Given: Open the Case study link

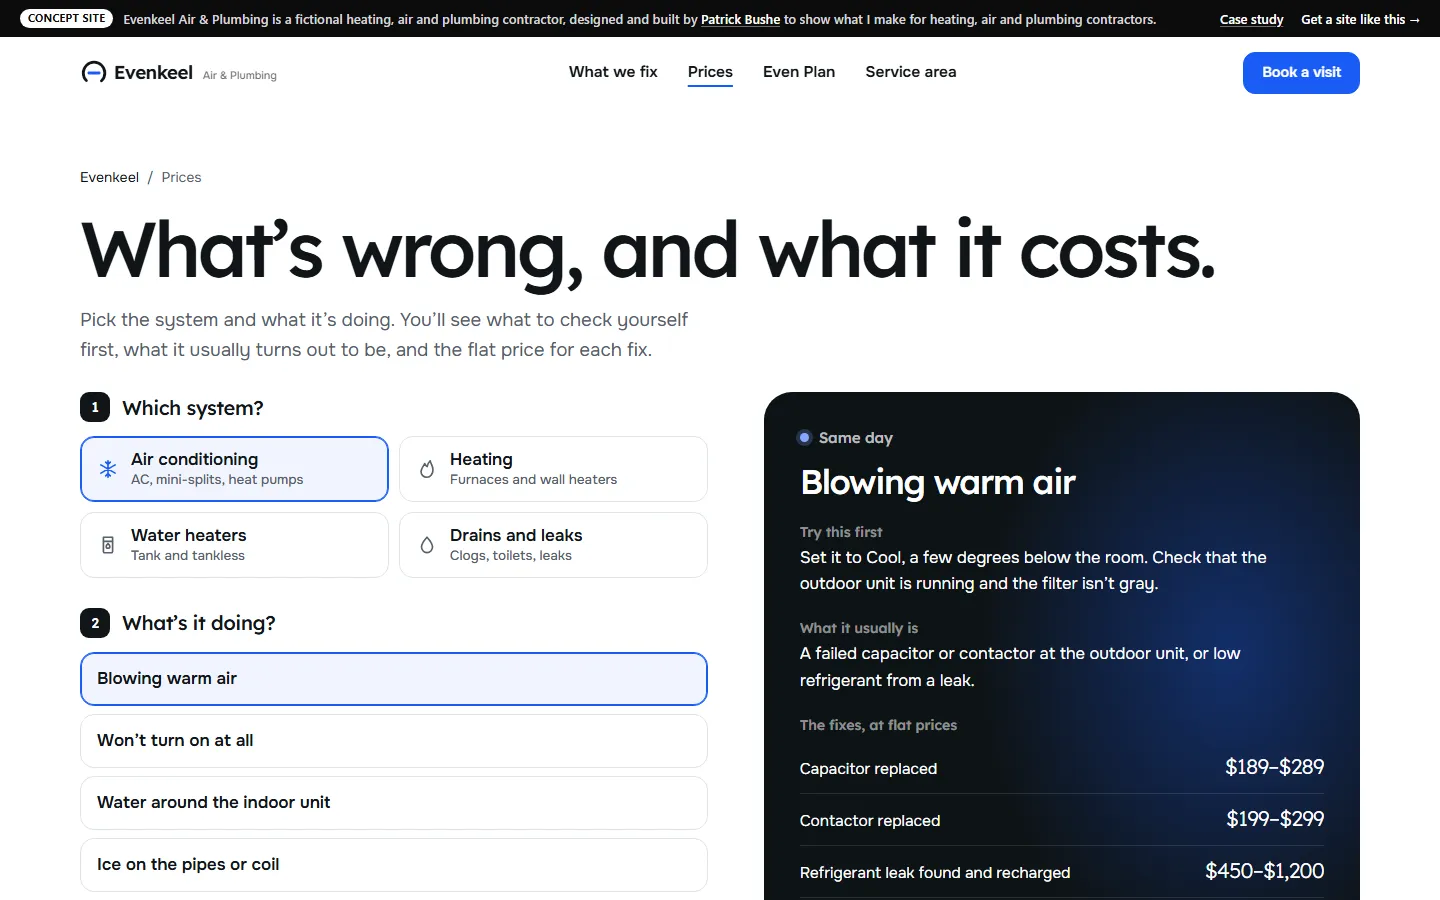Looking at the screenshot, I should coord(1251,19).
